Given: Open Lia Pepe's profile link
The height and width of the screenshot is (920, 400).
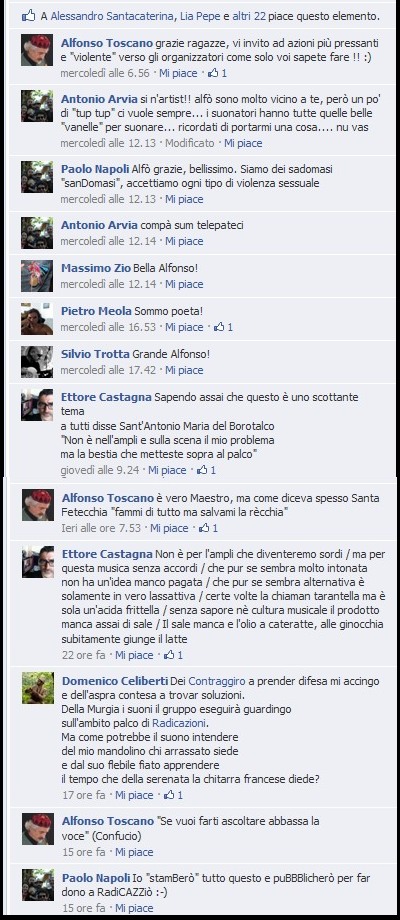Looking at the screenshot, I should pos(199,17).
